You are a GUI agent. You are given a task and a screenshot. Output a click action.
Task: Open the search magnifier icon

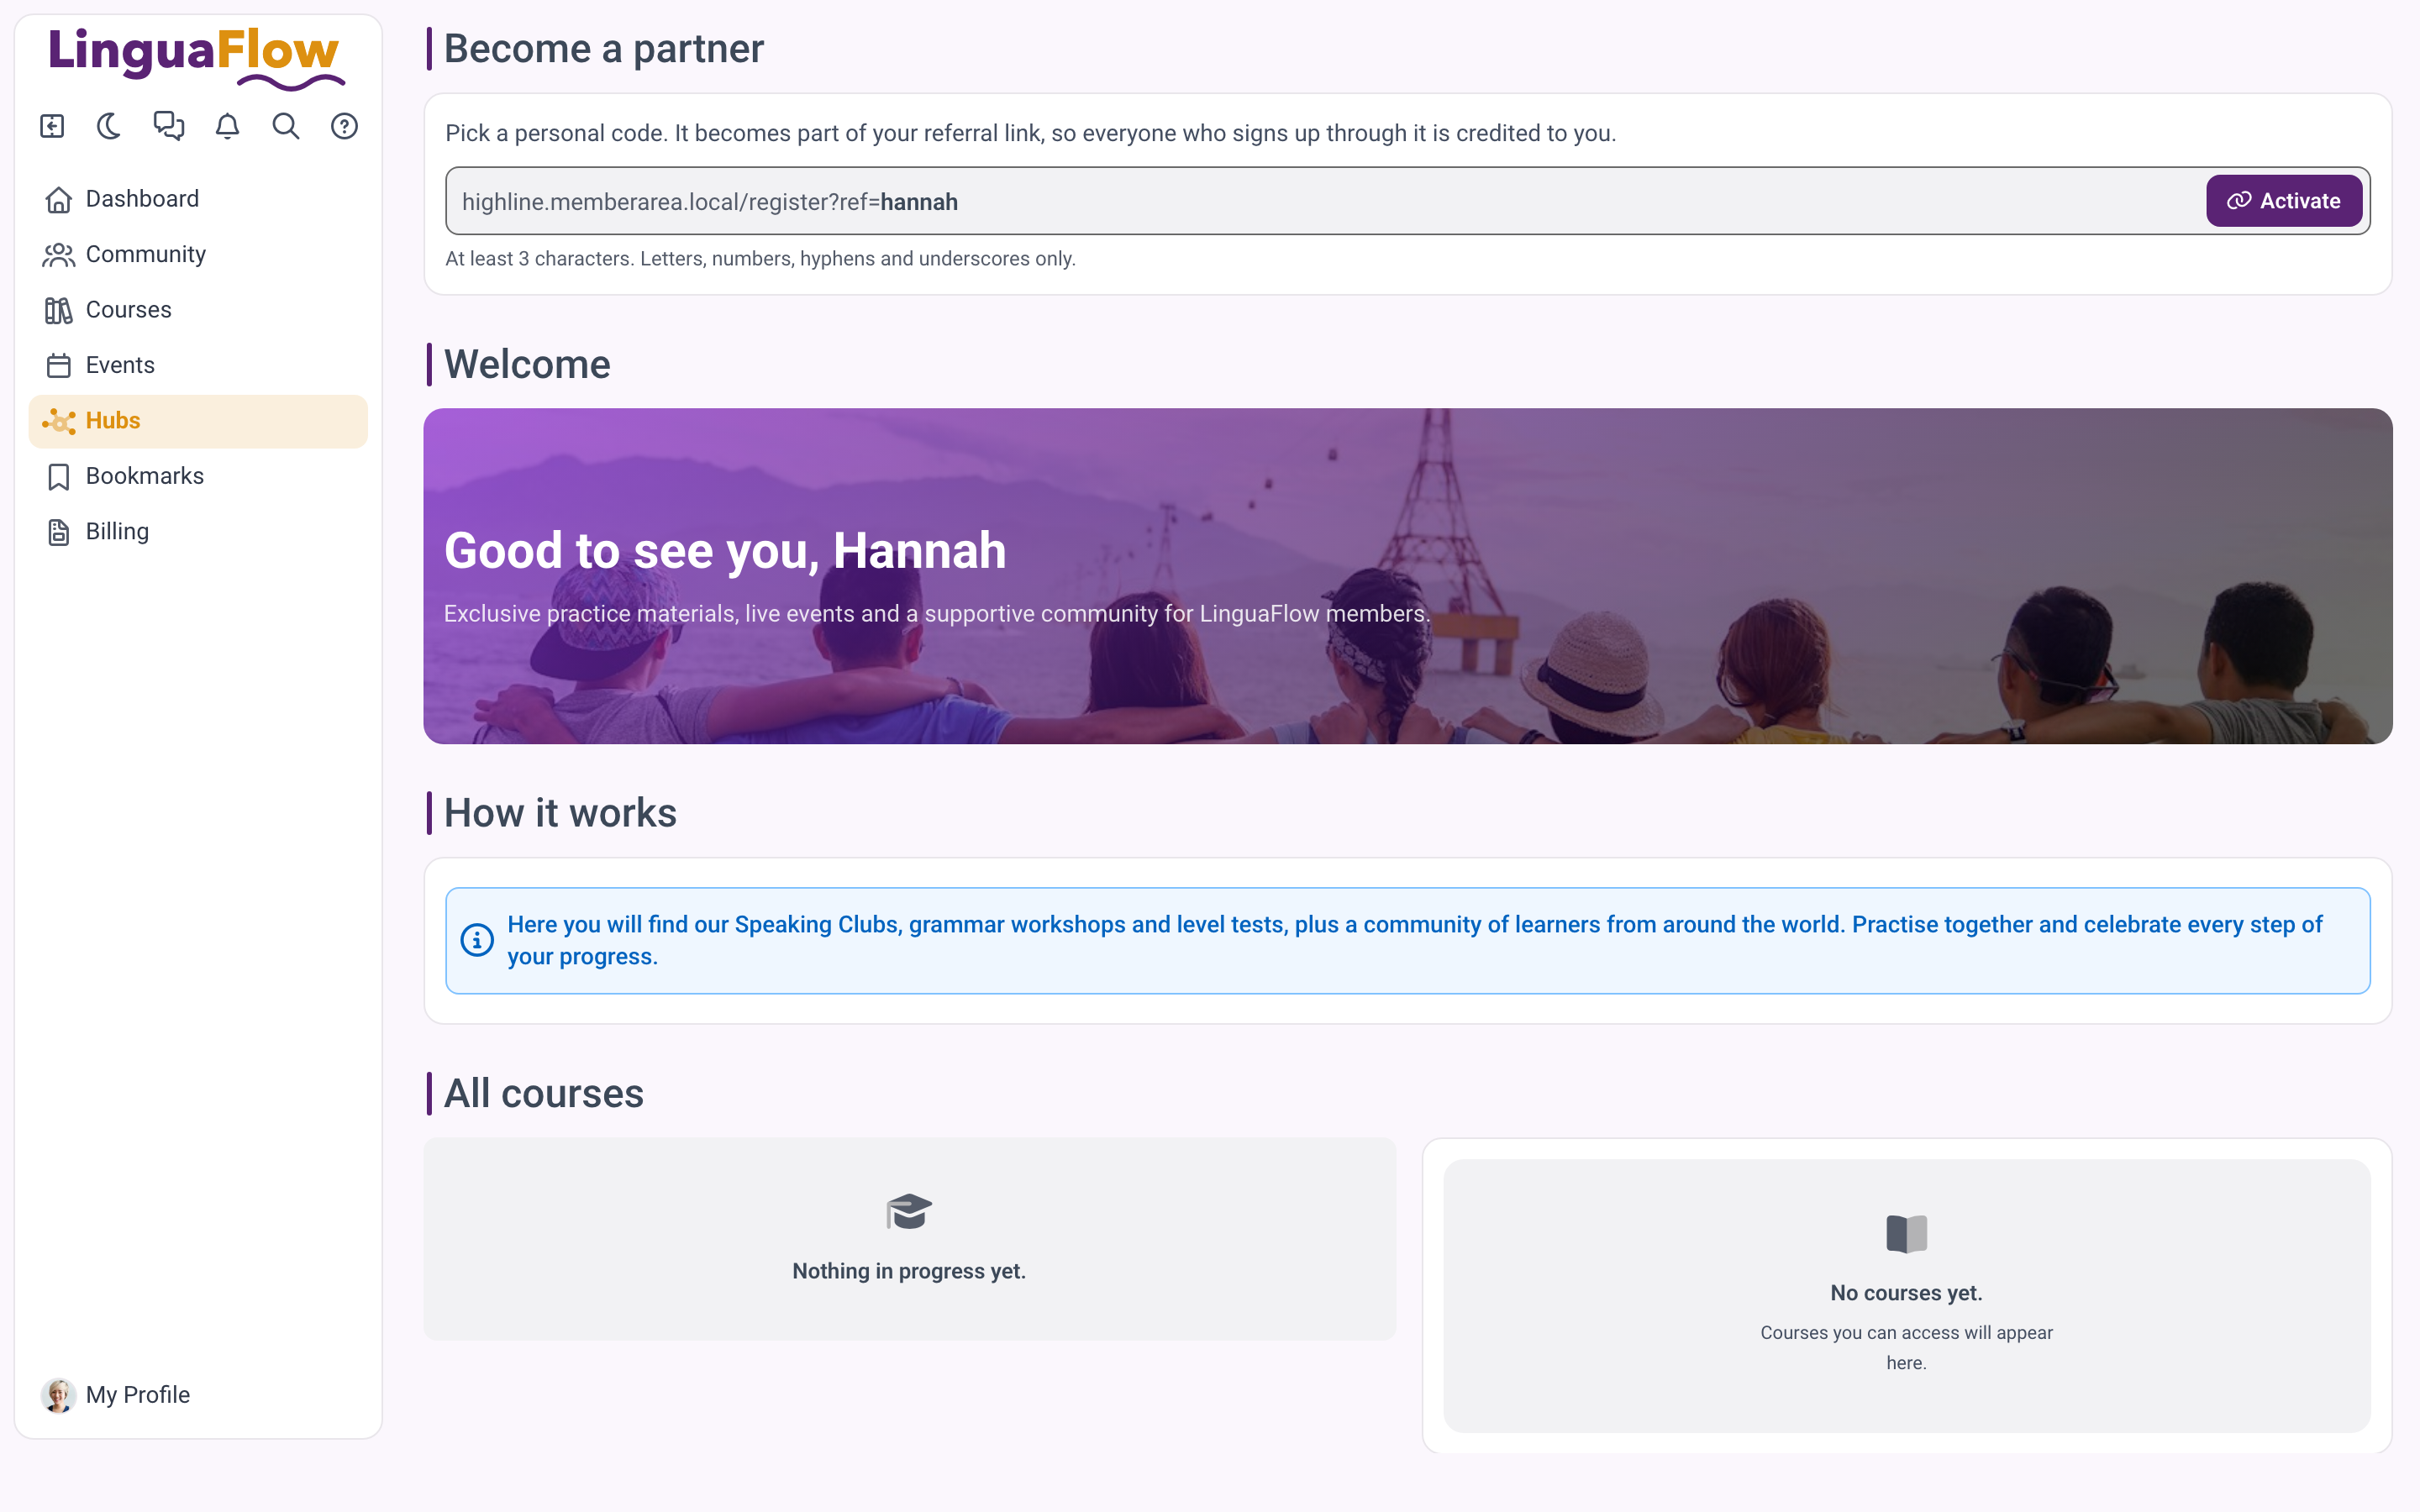pyautogui.click(x=286, y=126)
